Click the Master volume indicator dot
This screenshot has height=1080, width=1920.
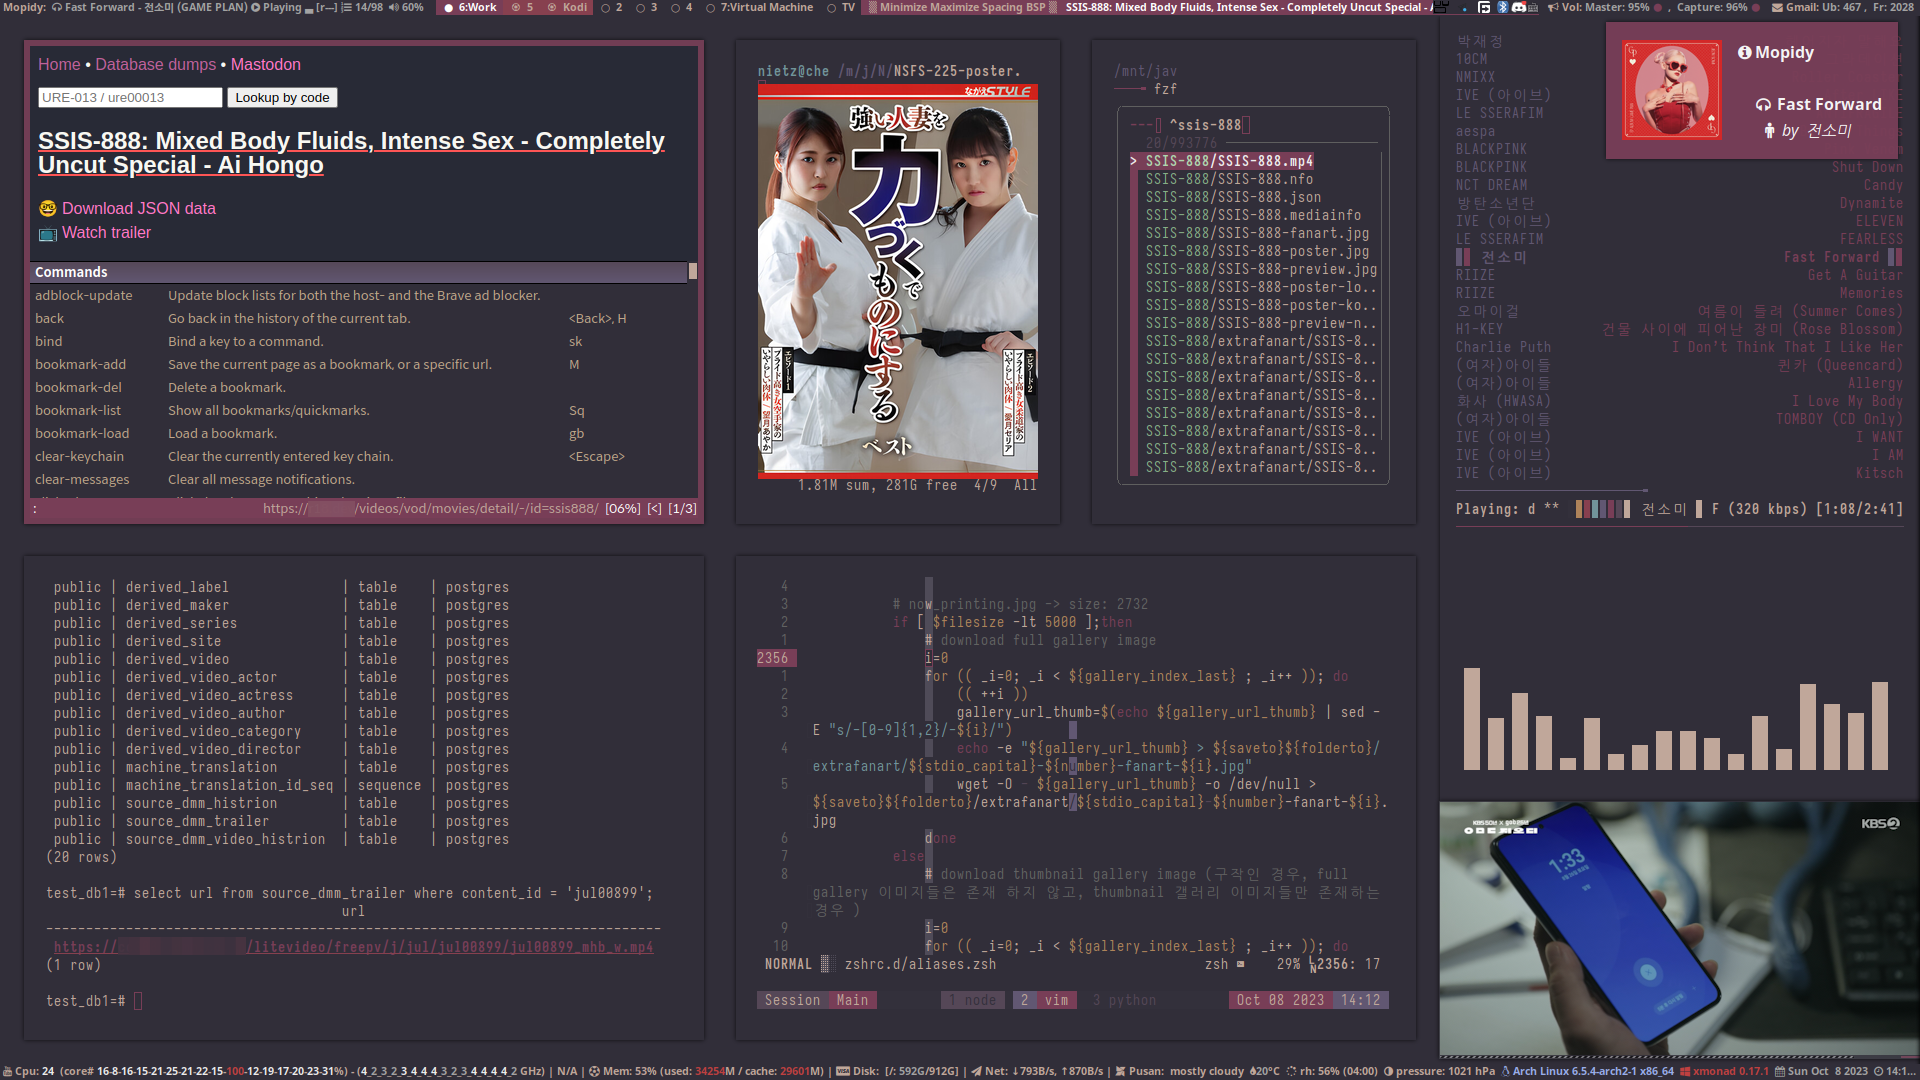point(1658,7)
